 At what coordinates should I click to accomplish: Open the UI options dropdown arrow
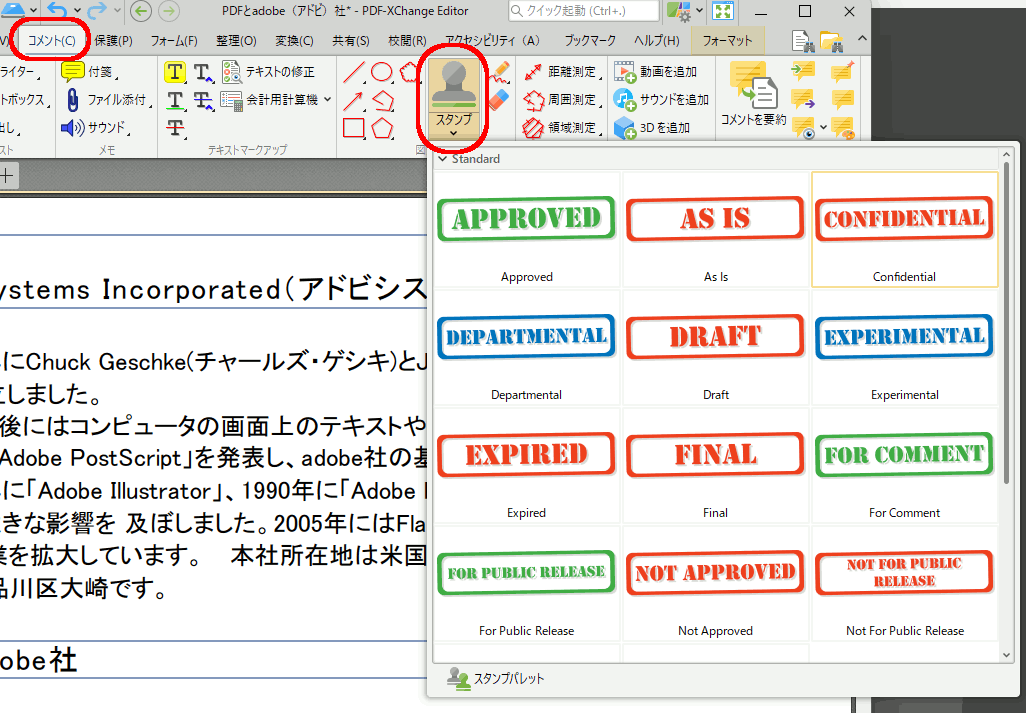pos(699,10)
